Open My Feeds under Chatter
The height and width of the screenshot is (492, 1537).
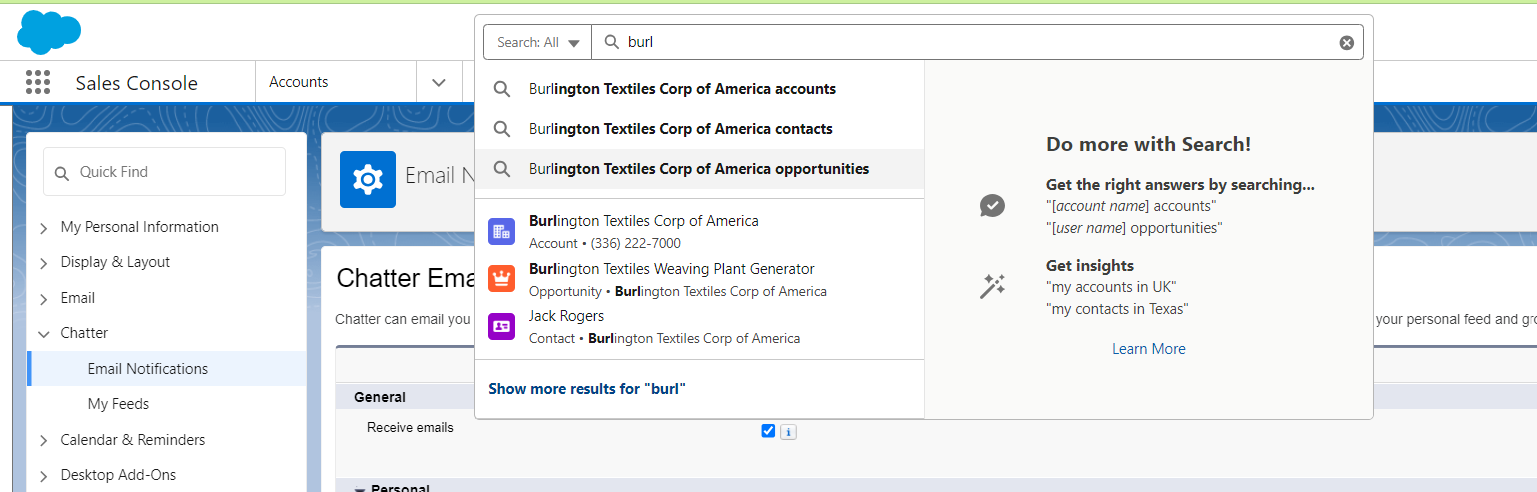pyautogui.click(x=118, y=404)
